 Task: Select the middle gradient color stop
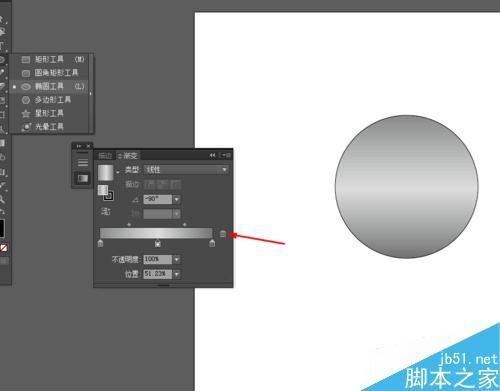[158, 244]
